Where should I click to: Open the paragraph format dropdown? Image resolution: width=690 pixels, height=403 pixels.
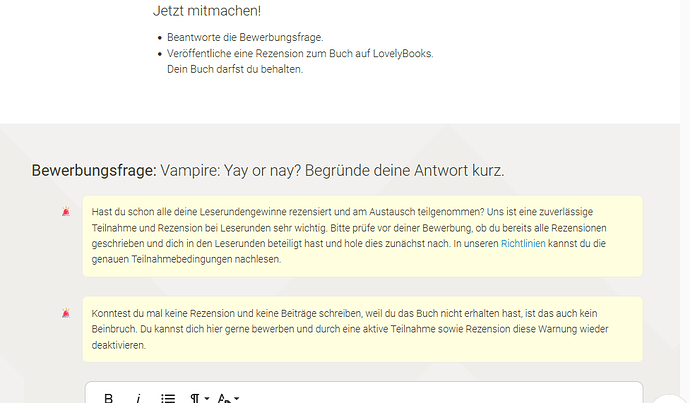point(199,398)
